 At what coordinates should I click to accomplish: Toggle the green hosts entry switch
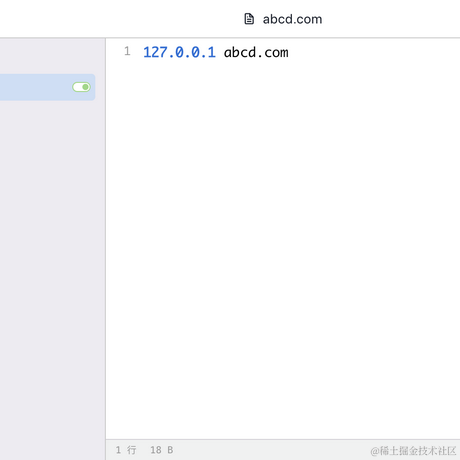tap(81, 87)
